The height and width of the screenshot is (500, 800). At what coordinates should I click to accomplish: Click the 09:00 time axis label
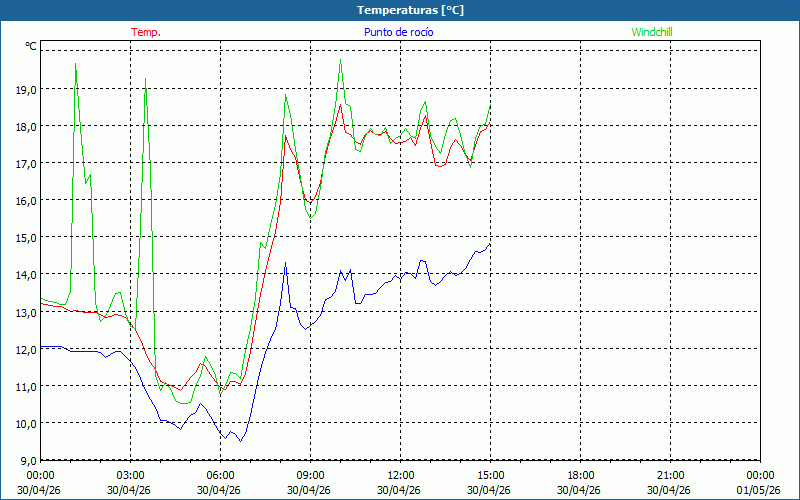(311, 475)
